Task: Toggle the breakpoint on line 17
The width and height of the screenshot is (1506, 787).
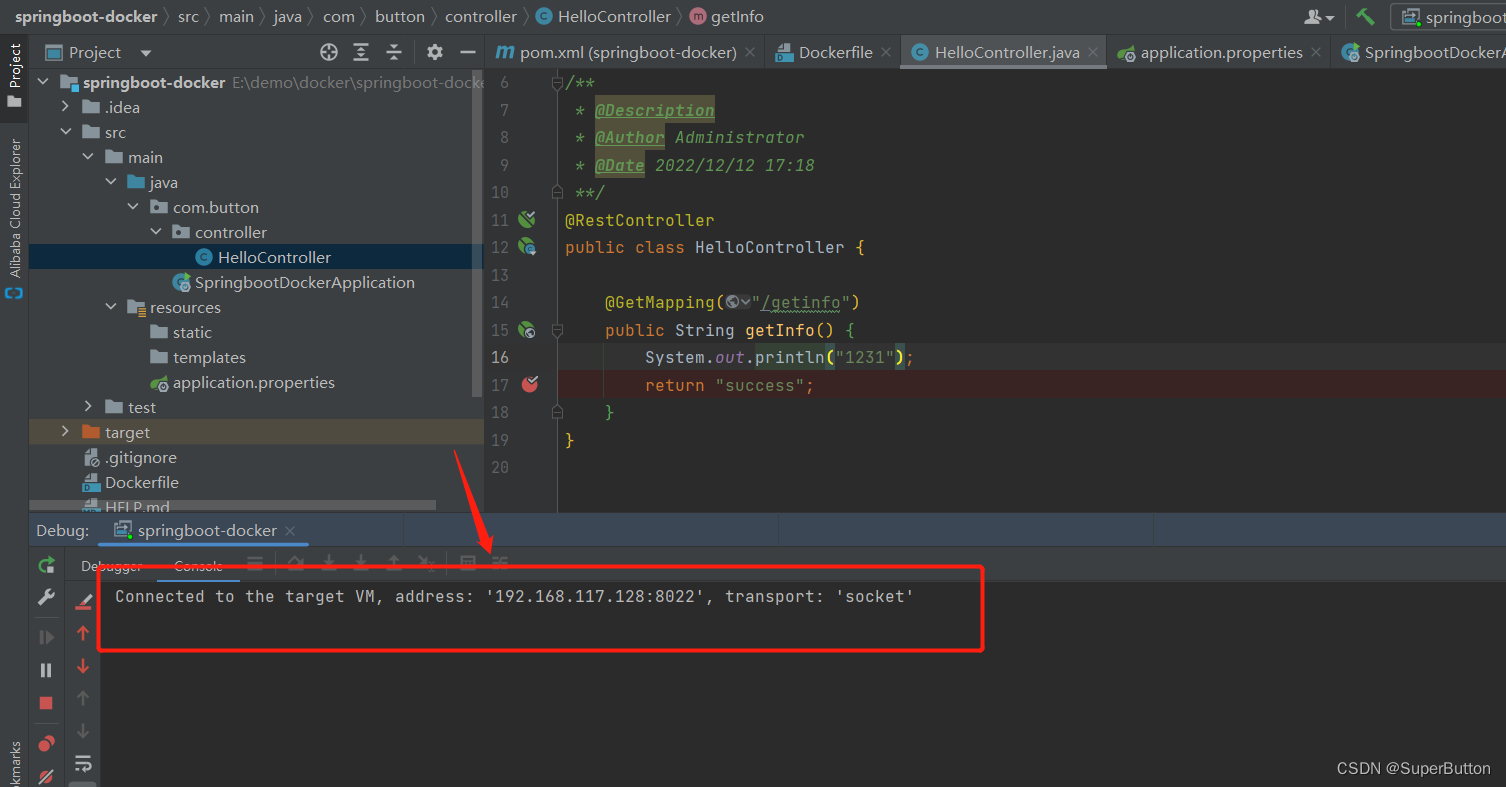Action: [x=529, y=384]
